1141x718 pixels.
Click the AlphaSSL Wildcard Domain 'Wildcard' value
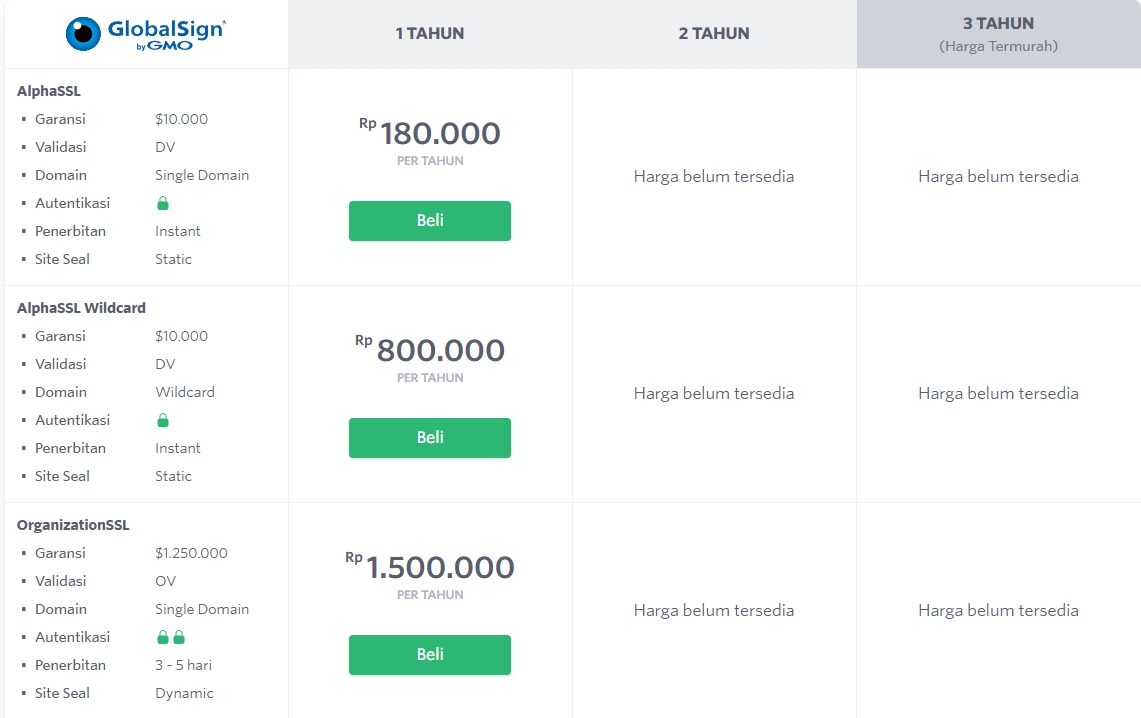click(185, 392)
